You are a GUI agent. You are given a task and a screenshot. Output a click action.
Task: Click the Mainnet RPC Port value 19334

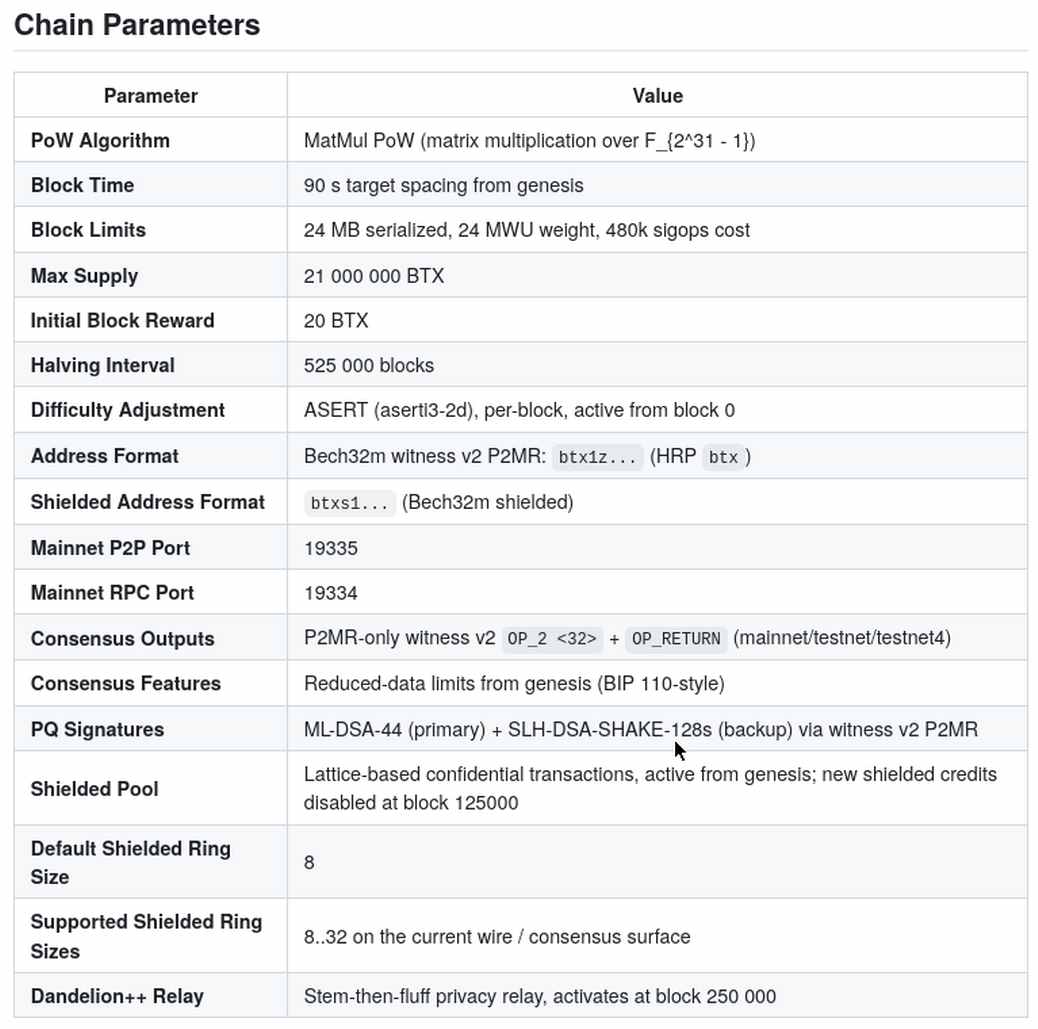(331, 593)
